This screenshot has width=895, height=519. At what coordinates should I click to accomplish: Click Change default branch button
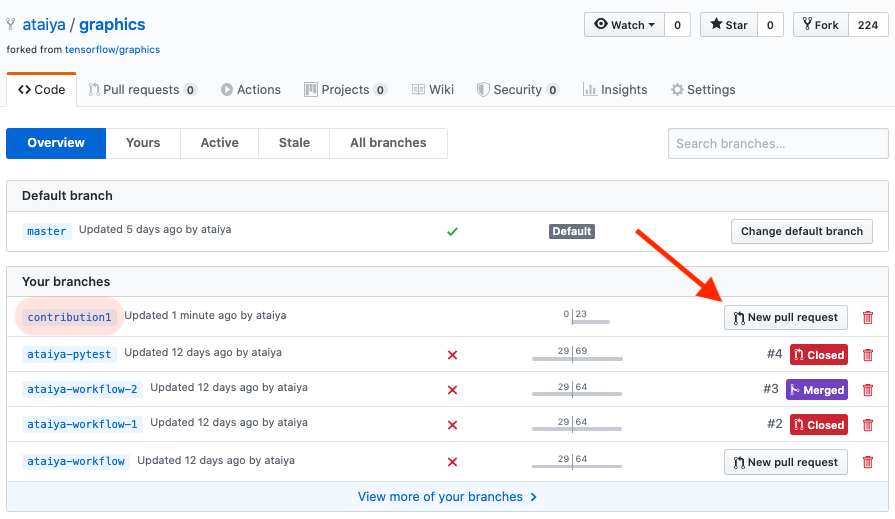[x=801, y=231]
